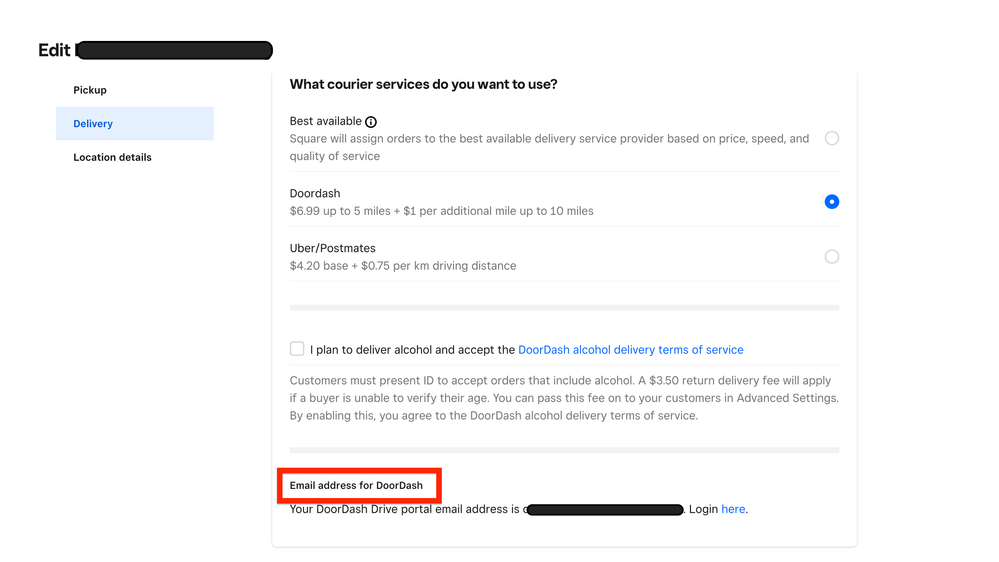
Task: Click the Doordash $6.99 pricing description
Action: point(441,211)
